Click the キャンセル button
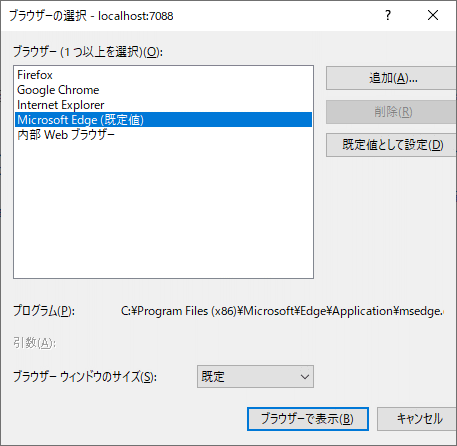The height and width of the screenshot is (446, 457). point(418,419)
